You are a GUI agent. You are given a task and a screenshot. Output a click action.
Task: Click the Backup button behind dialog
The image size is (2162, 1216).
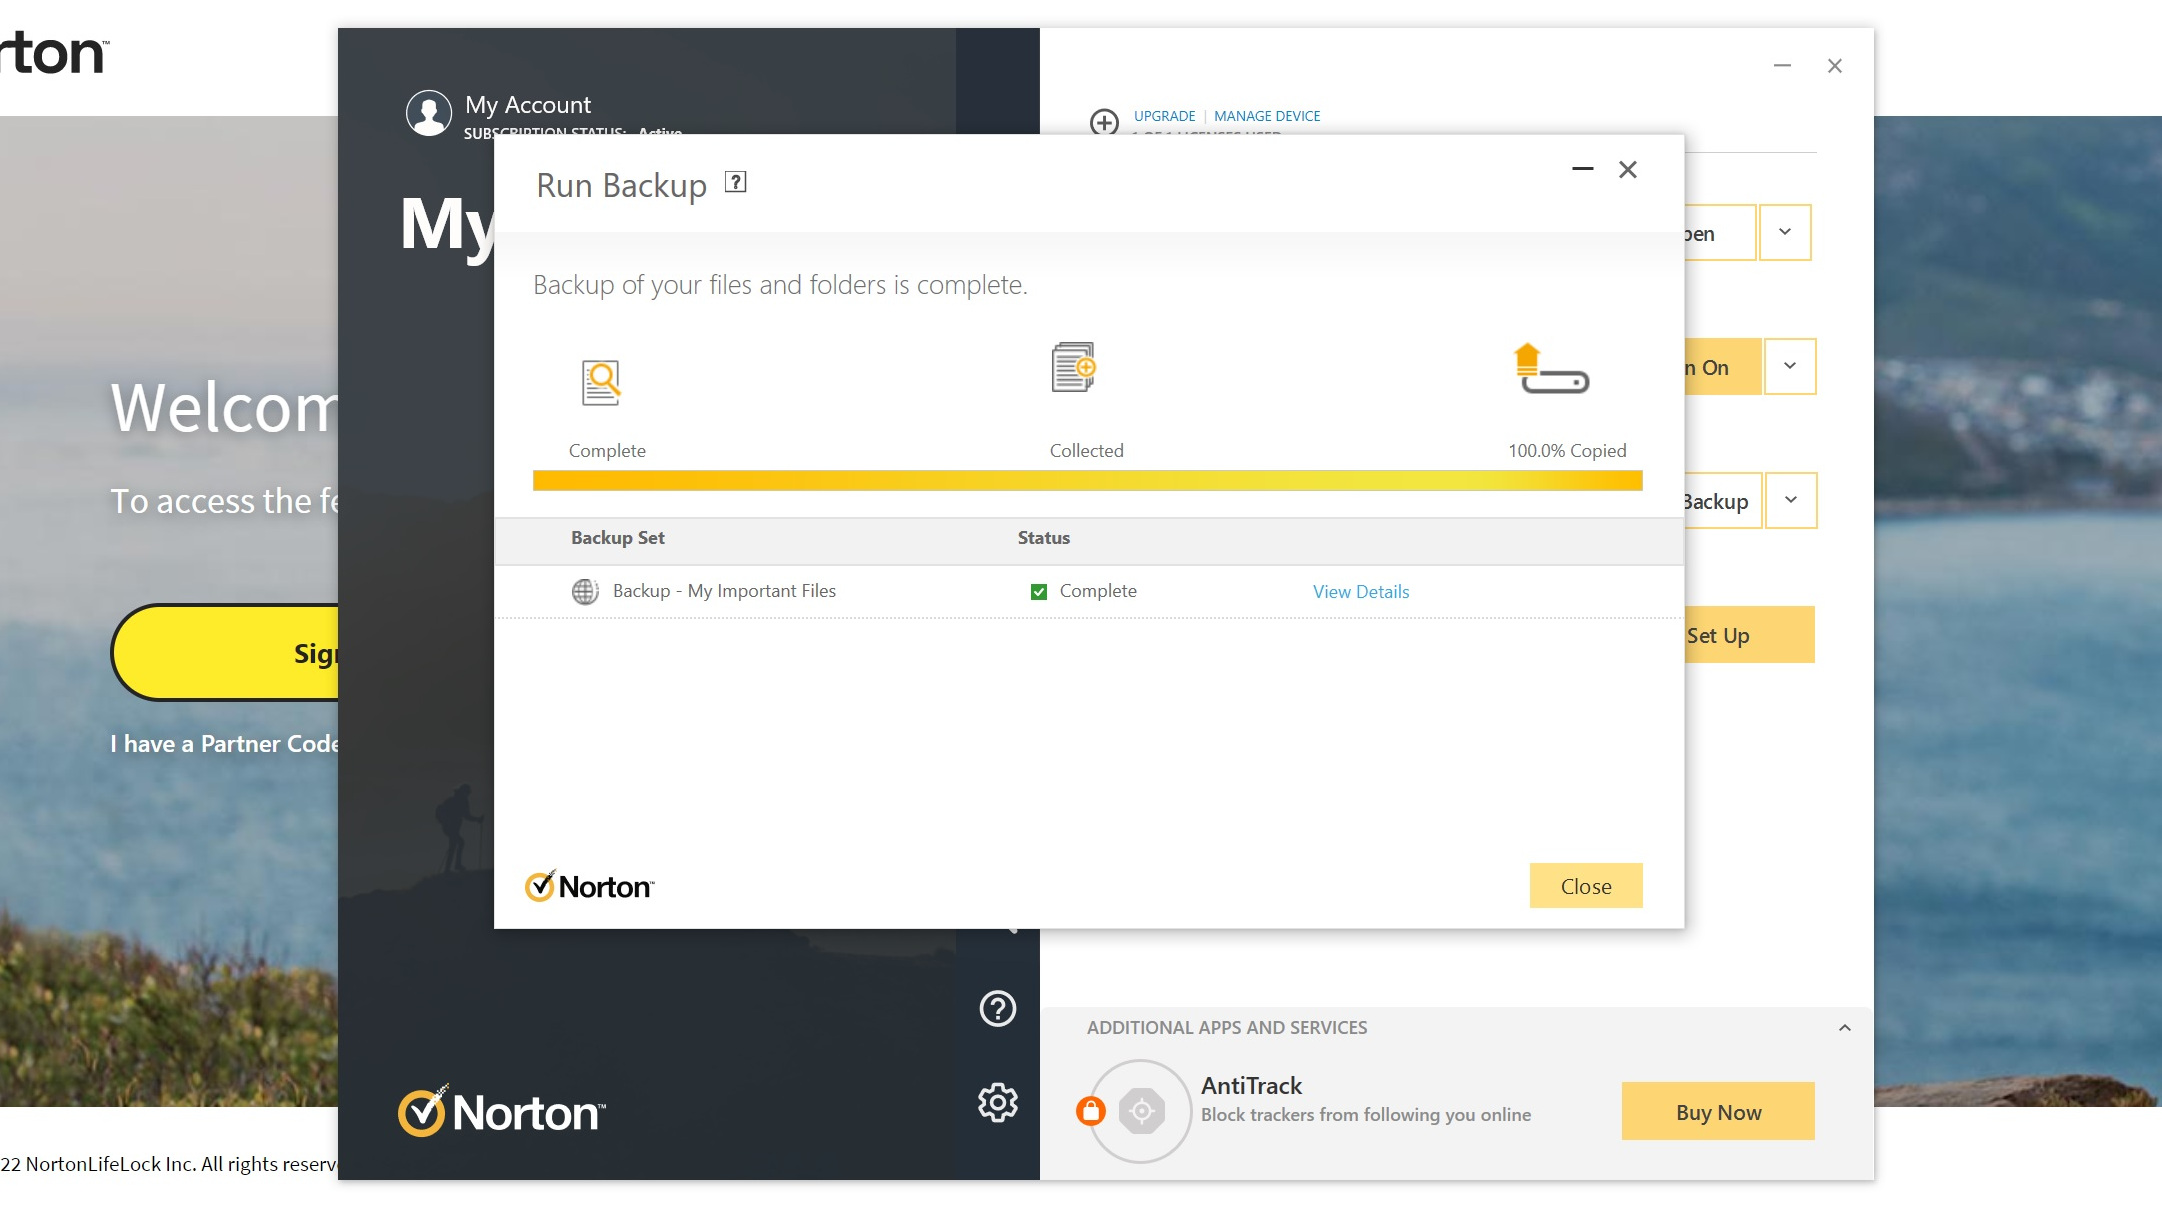tap(1723, 500)
